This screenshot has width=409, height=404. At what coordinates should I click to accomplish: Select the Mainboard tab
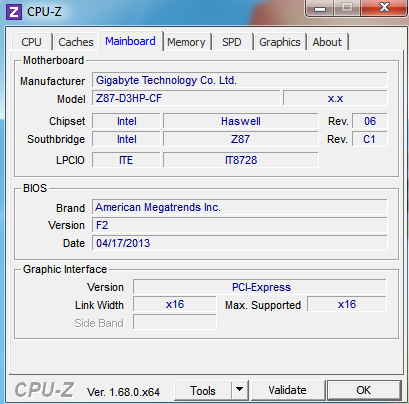tap(130, 41)
